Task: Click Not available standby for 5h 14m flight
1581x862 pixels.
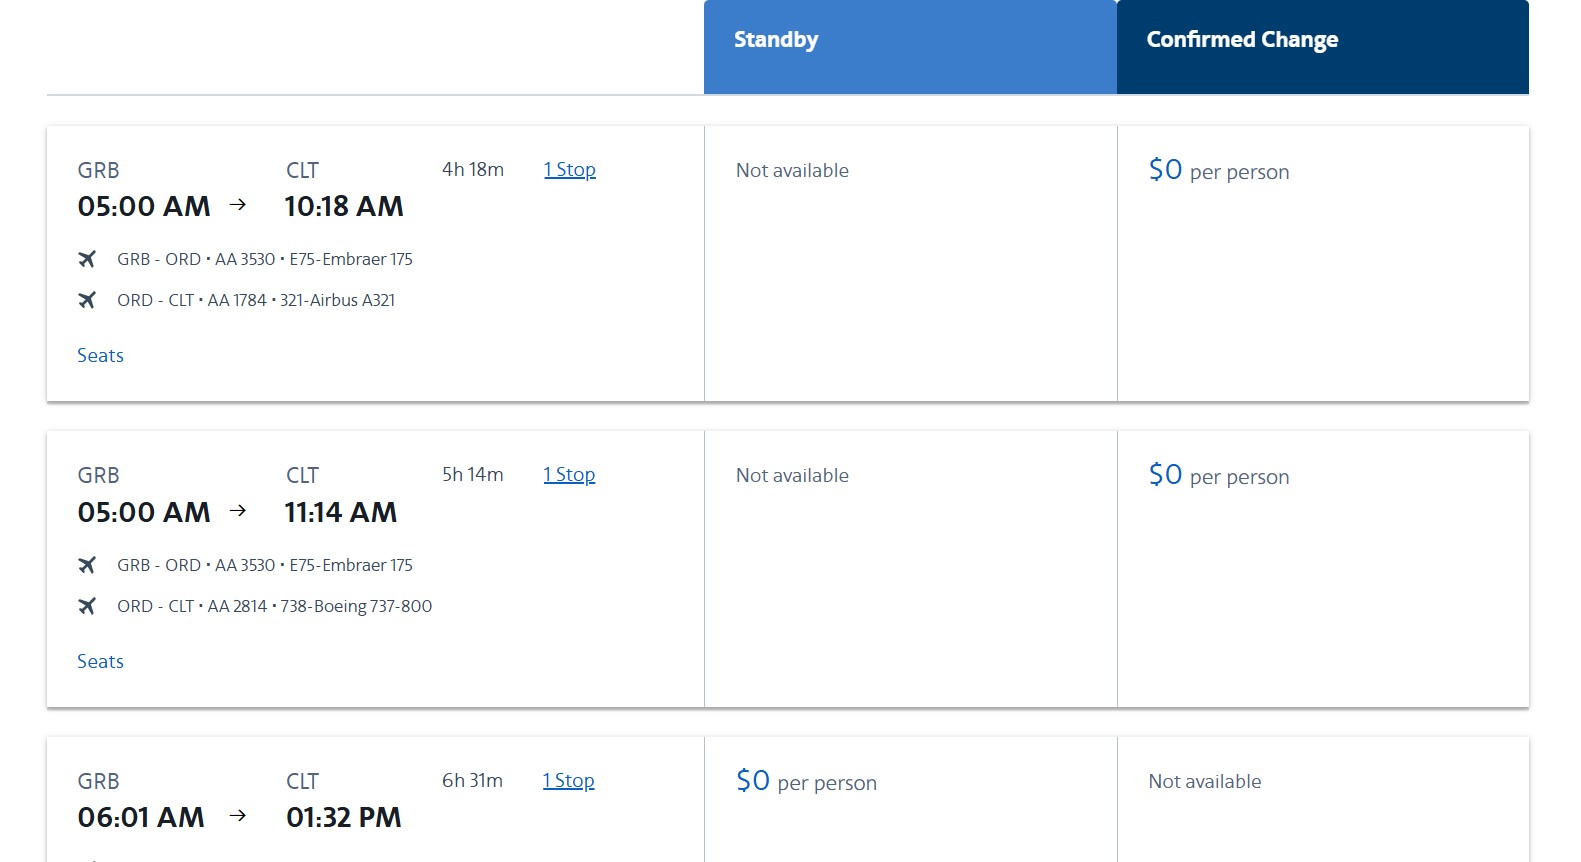Action: click(792, 476)
